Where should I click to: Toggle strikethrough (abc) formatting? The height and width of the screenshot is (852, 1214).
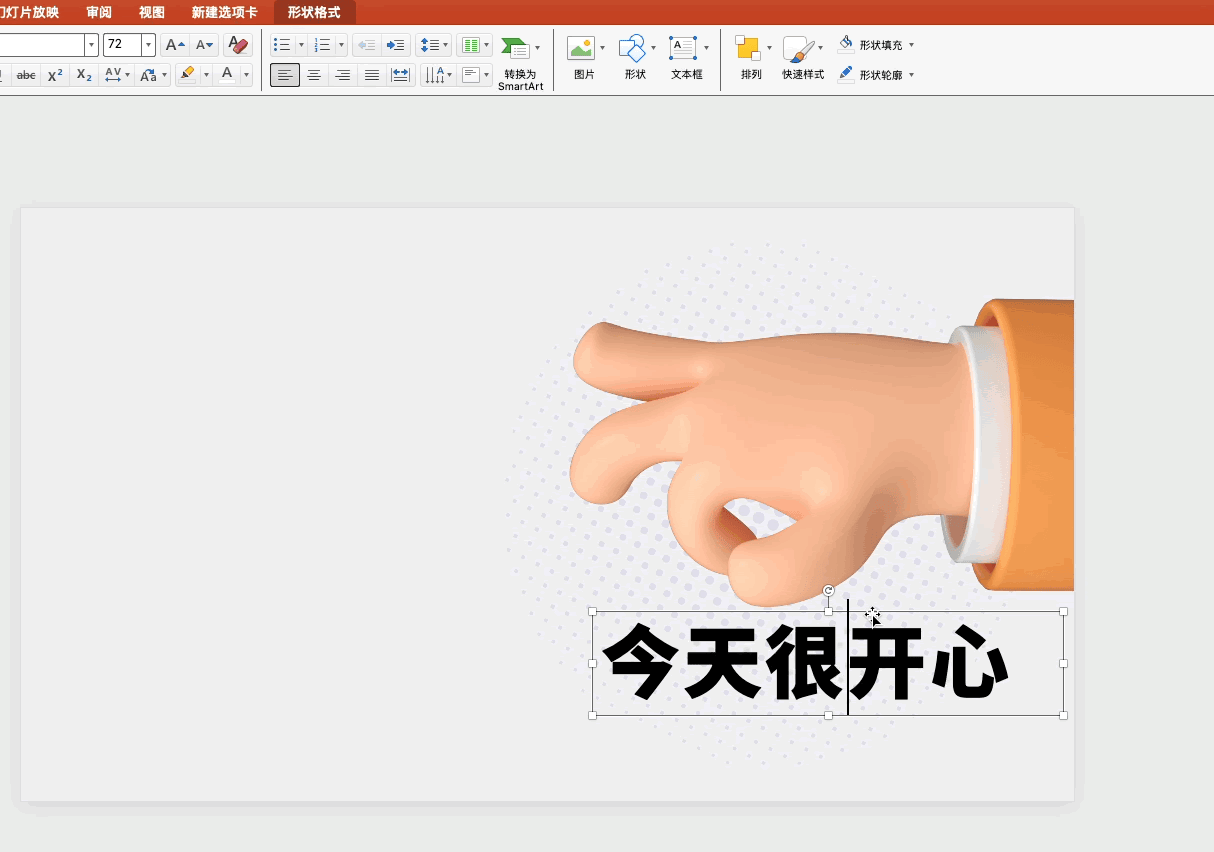[x=27, y=75]
